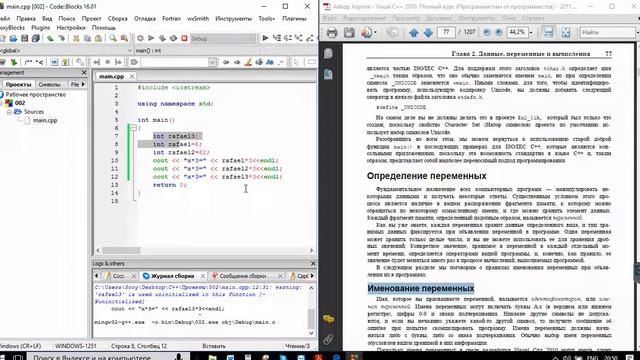Click the Debug/Continue arrow icon
This screenshot has height=360, width=640.
265,38
